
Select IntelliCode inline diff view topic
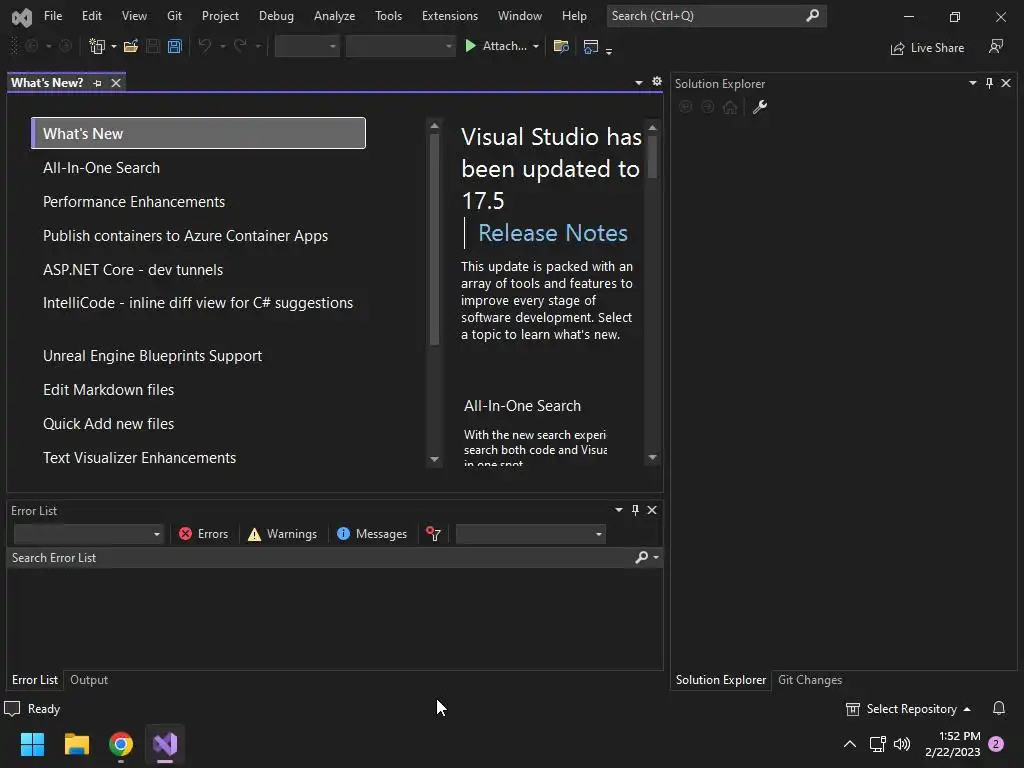click(x=198, y=303)
